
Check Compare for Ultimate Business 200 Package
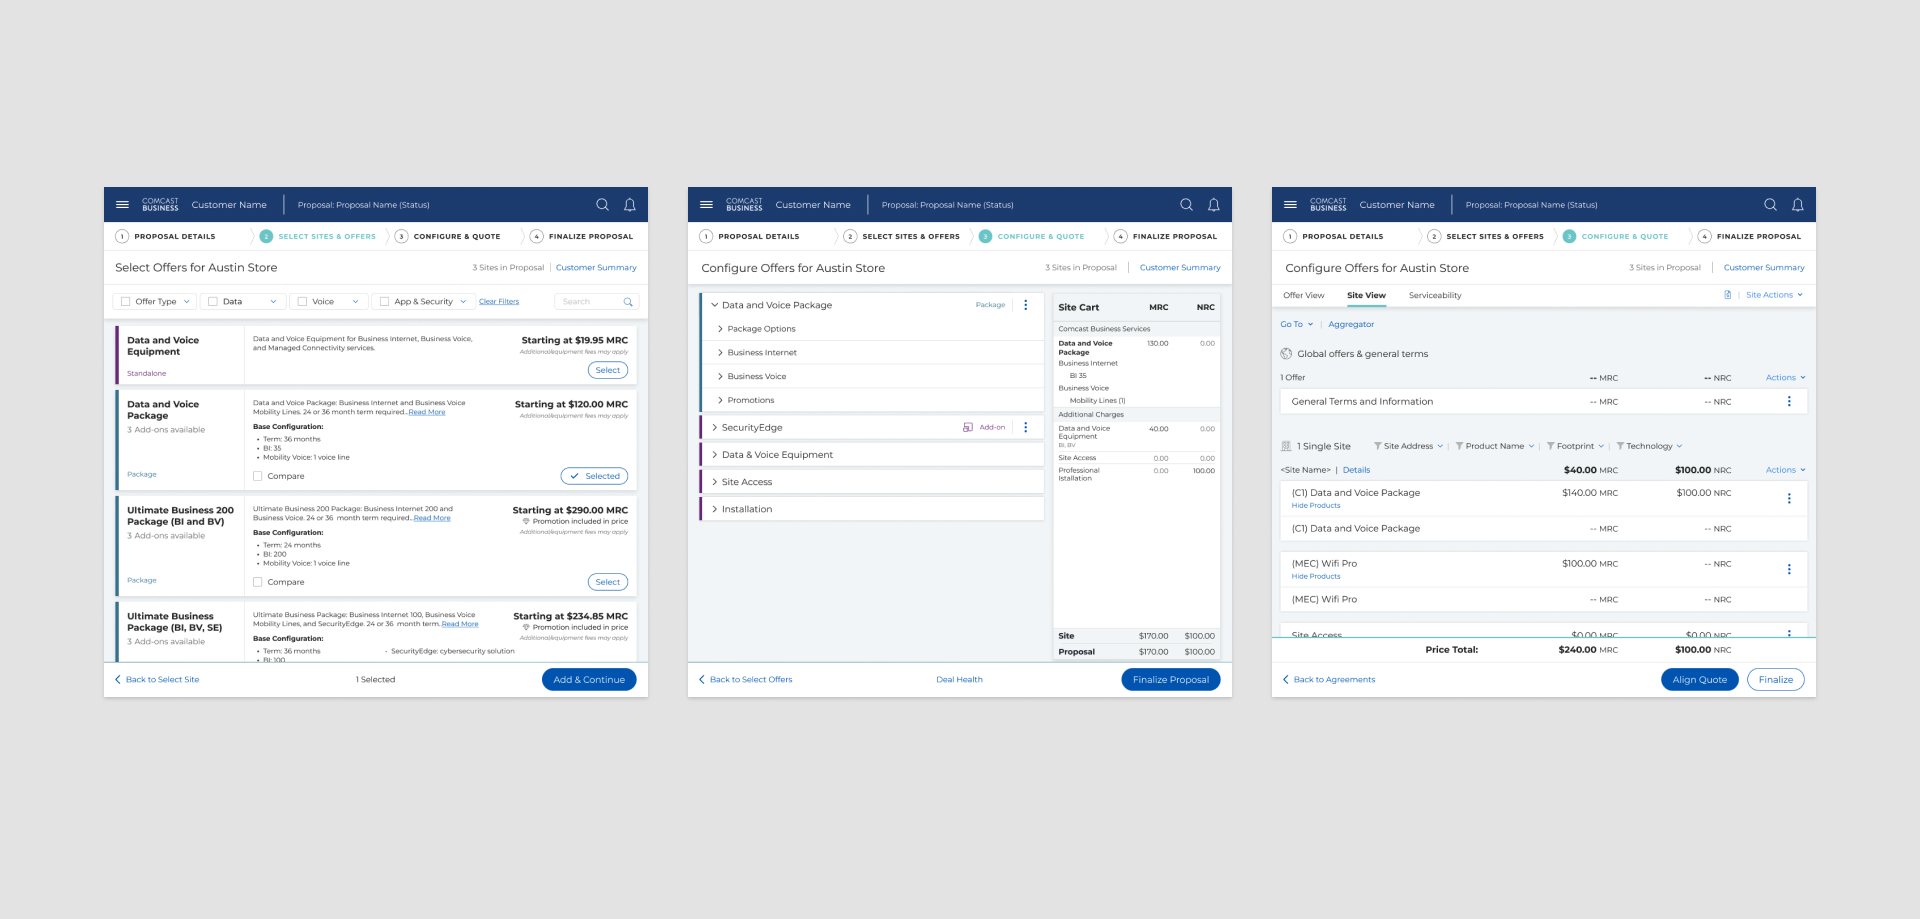(258, 582)
